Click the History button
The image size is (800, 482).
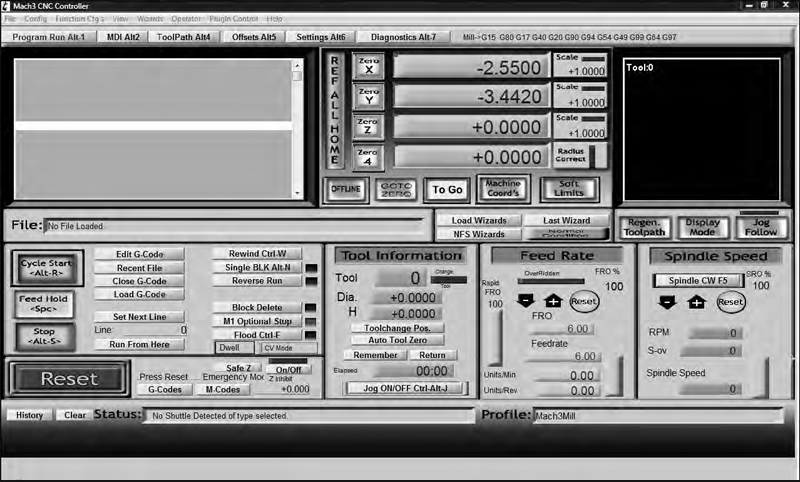[x=30, y=415]
